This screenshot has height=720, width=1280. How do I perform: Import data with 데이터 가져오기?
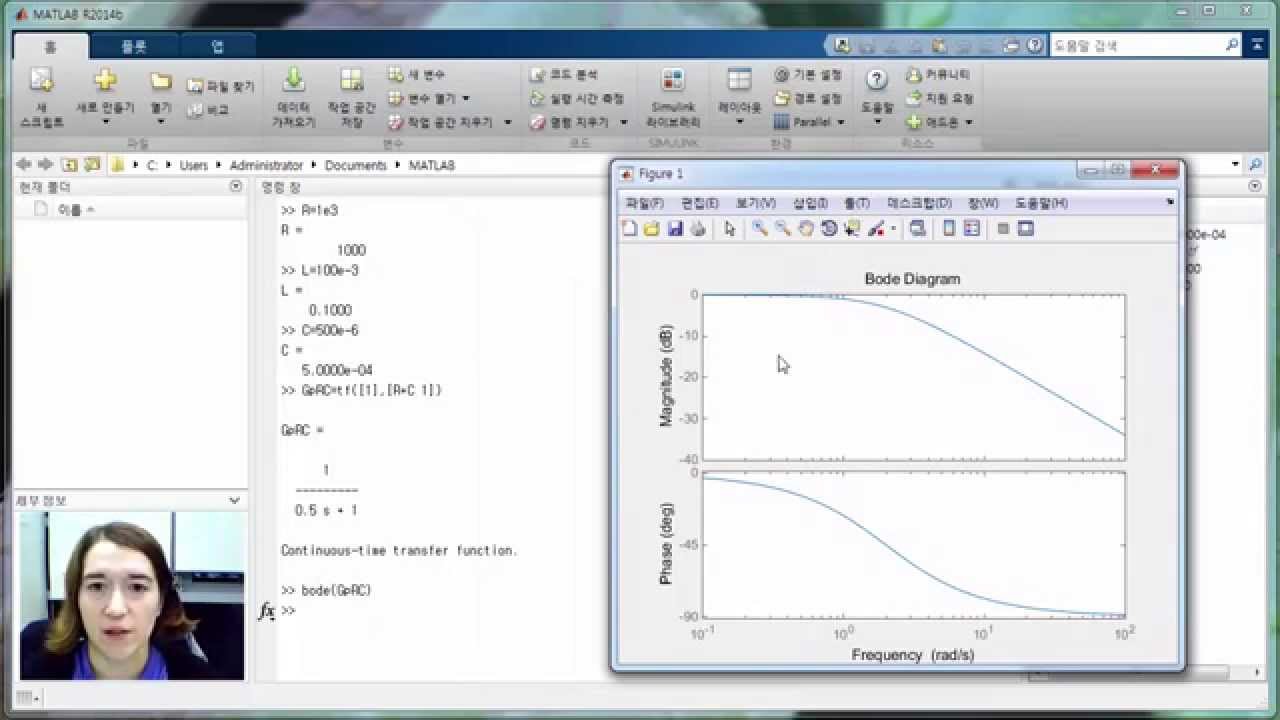(x=294, y=98)
